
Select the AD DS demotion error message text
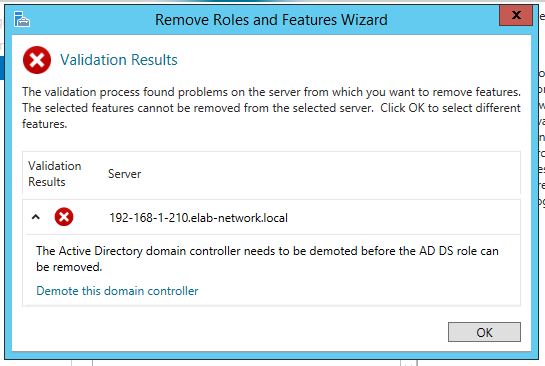tap(267, 259)
